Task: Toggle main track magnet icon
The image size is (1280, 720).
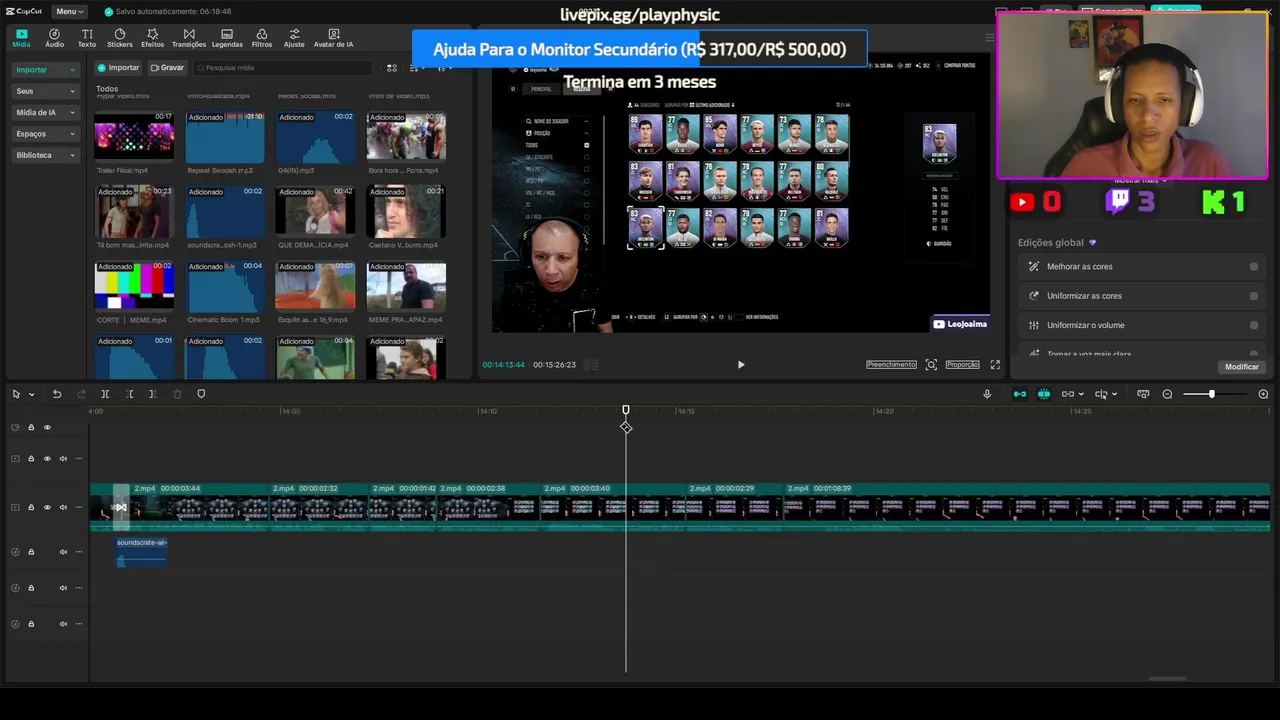Action: tap(1019, 394)
